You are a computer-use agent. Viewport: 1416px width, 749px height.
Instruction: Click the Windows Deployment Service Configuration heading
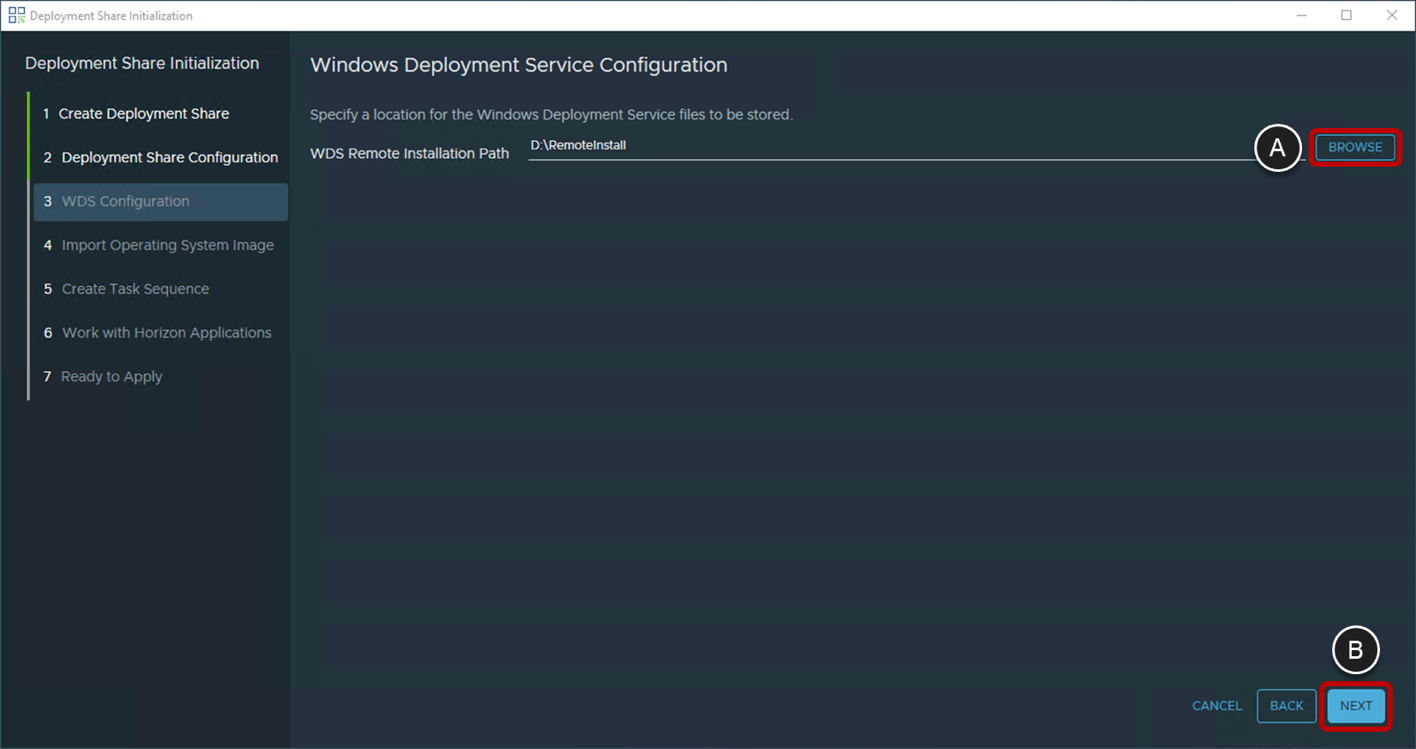[x=518, y=64]
